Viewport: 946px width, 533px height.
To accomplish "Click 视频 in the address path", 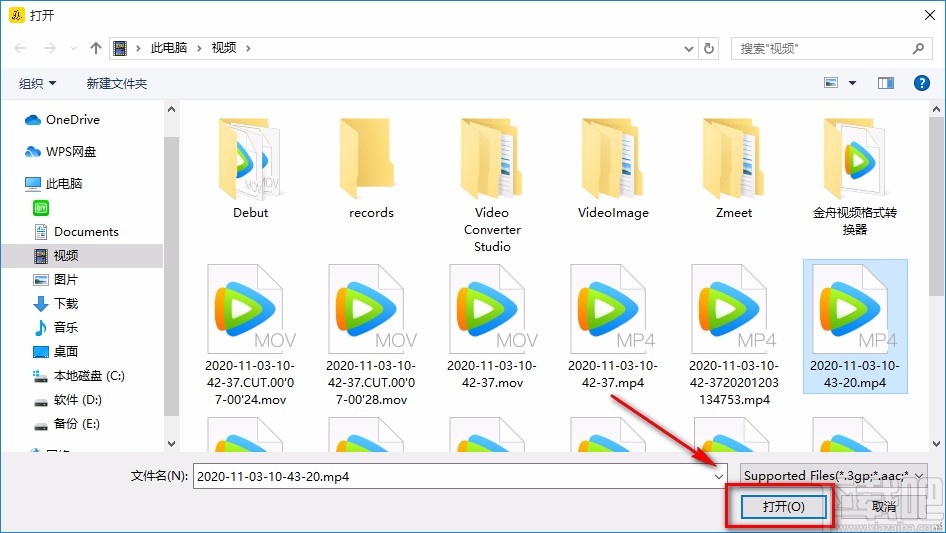I will 224,48.
